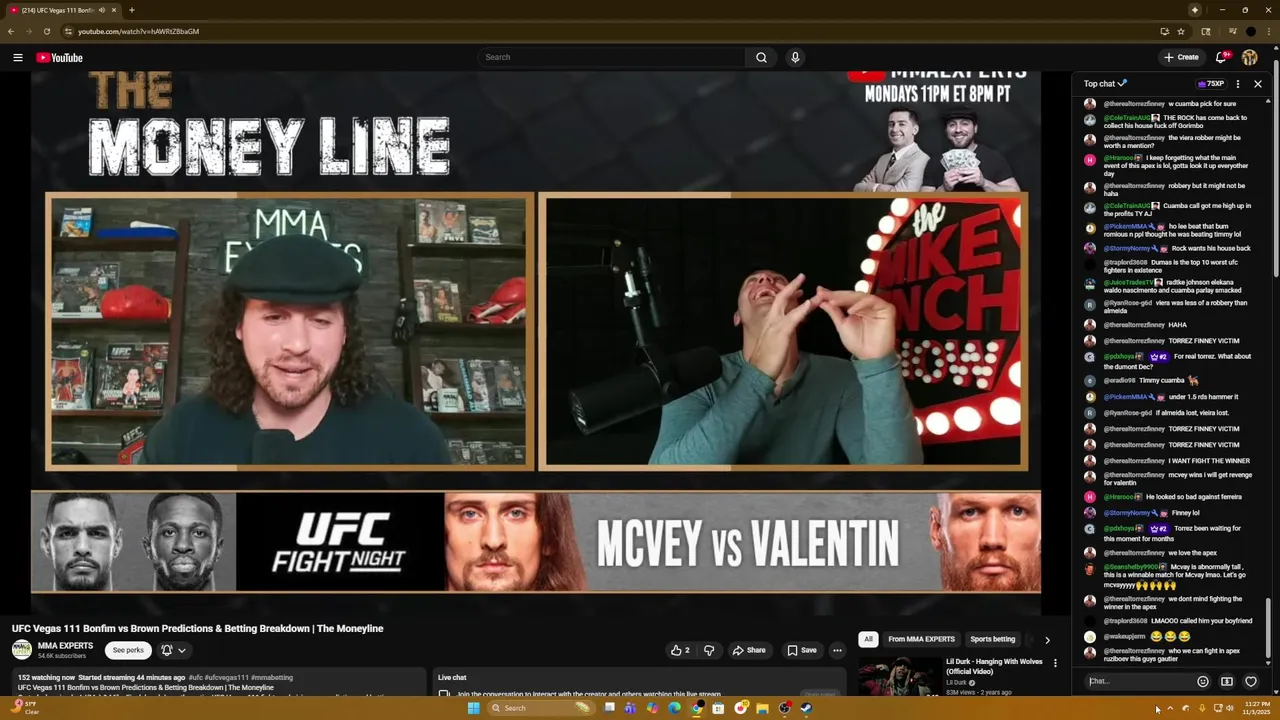Screen dimensions: 1280x720
Task: Open the 75XP channel points badge
Action: click(1212, 84)
